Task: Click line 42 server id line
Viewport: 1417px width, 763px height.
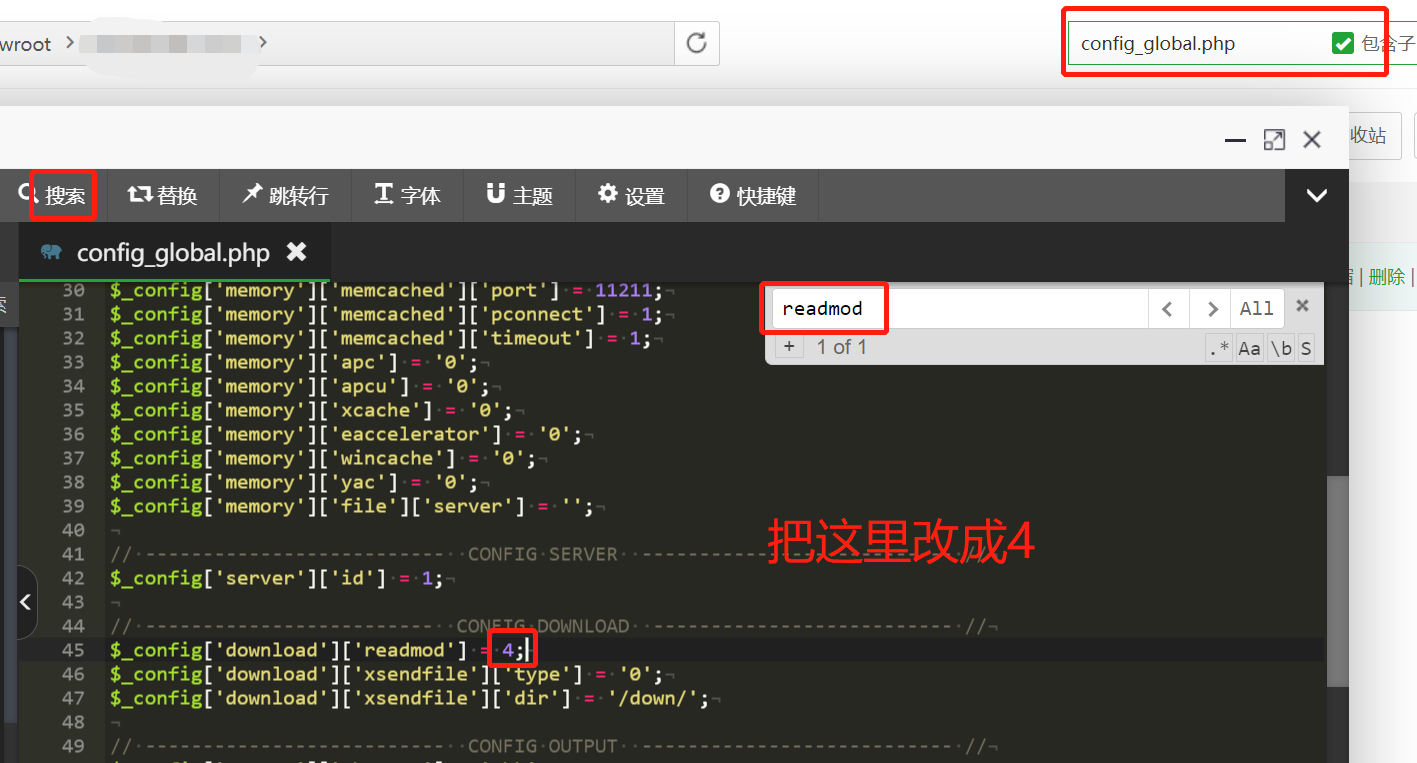Action: [x=276, y=579]
